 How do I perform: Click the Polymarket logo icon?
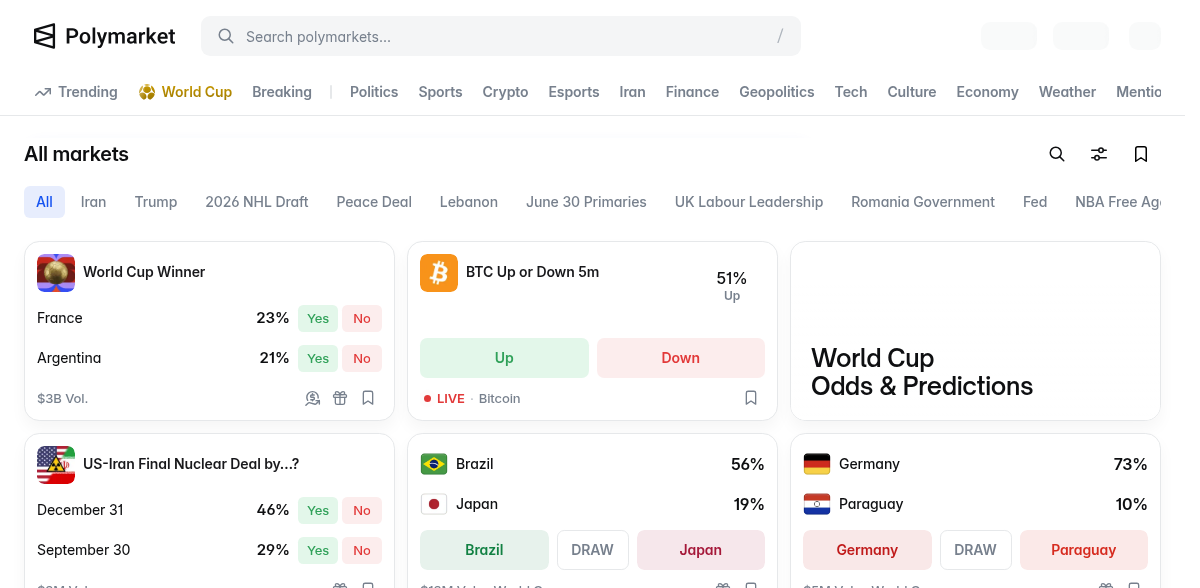click(x=44, y=36)
